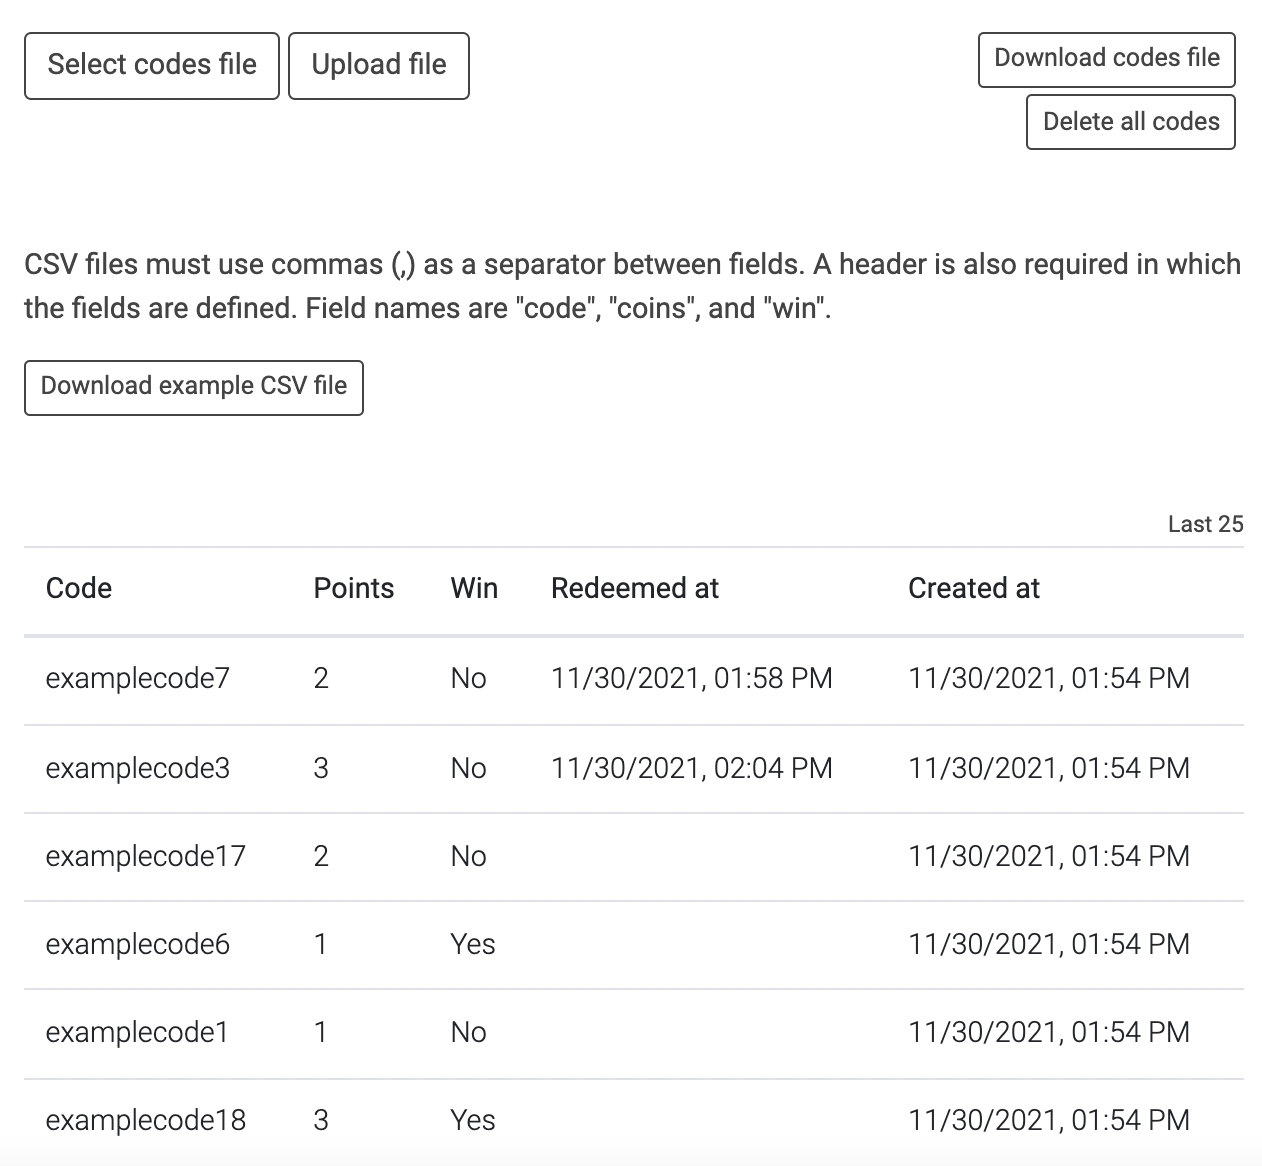1262x1166 pixels.
Task: Click the Created at column header
Action: (x=973, y=589)
